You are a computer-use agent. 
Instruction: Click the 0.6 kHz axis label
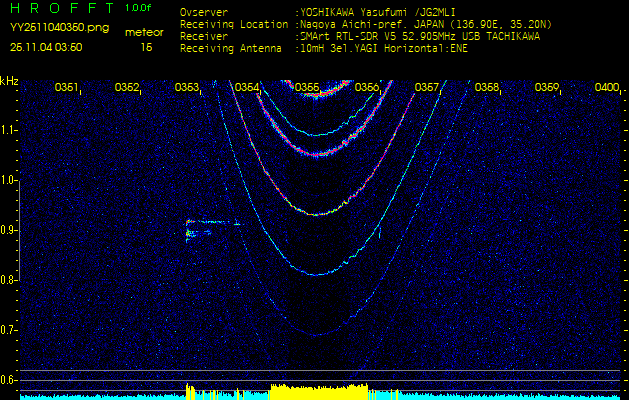[9, 380]
